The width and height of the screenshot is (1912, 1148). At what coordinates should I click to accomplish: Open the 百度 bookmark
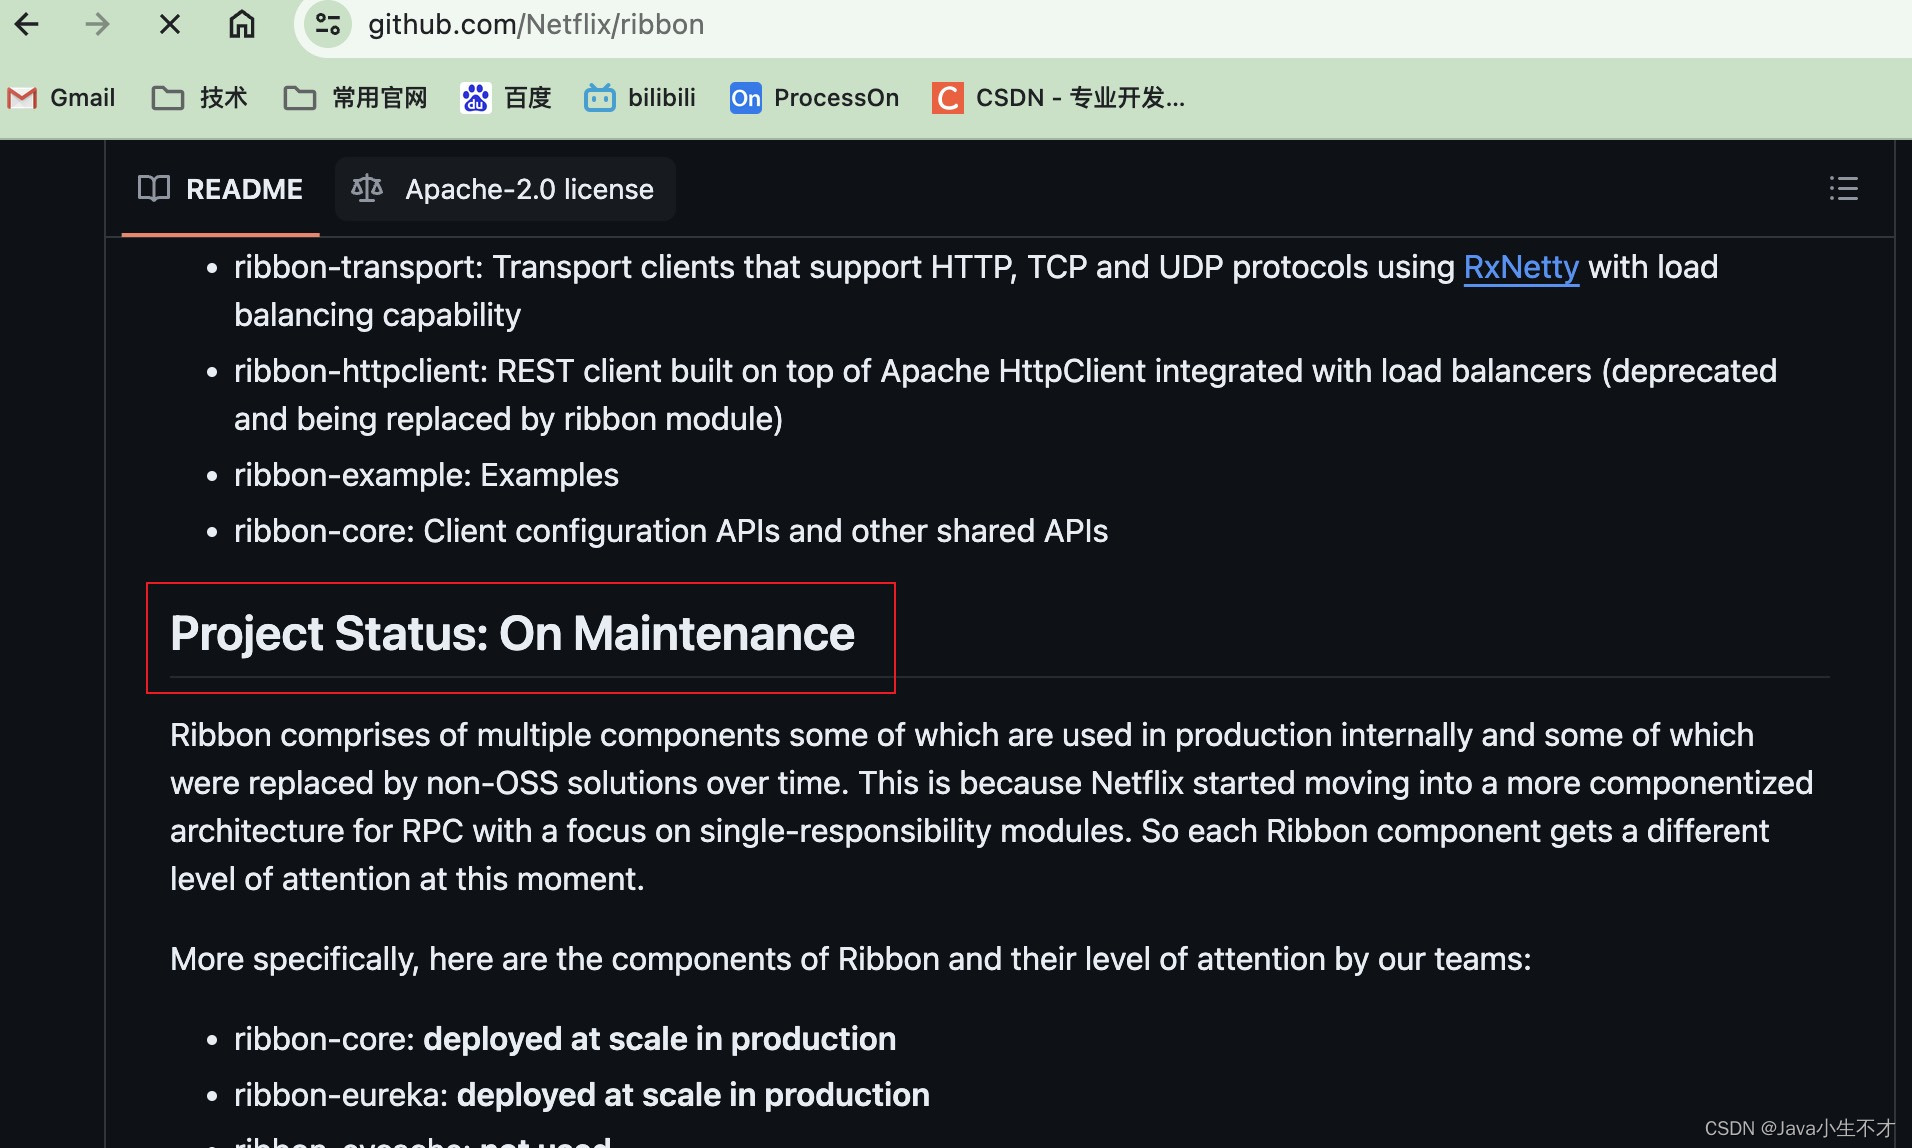point(506,98)
